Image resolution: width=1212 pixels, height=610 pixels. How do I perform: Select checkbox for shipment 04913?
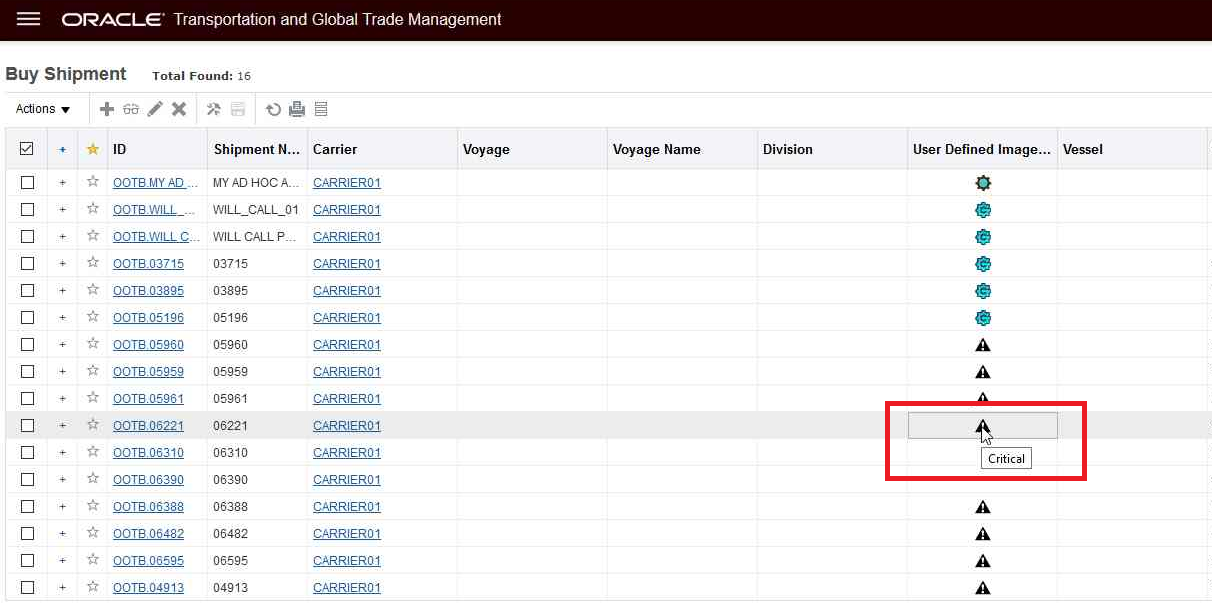27,588
